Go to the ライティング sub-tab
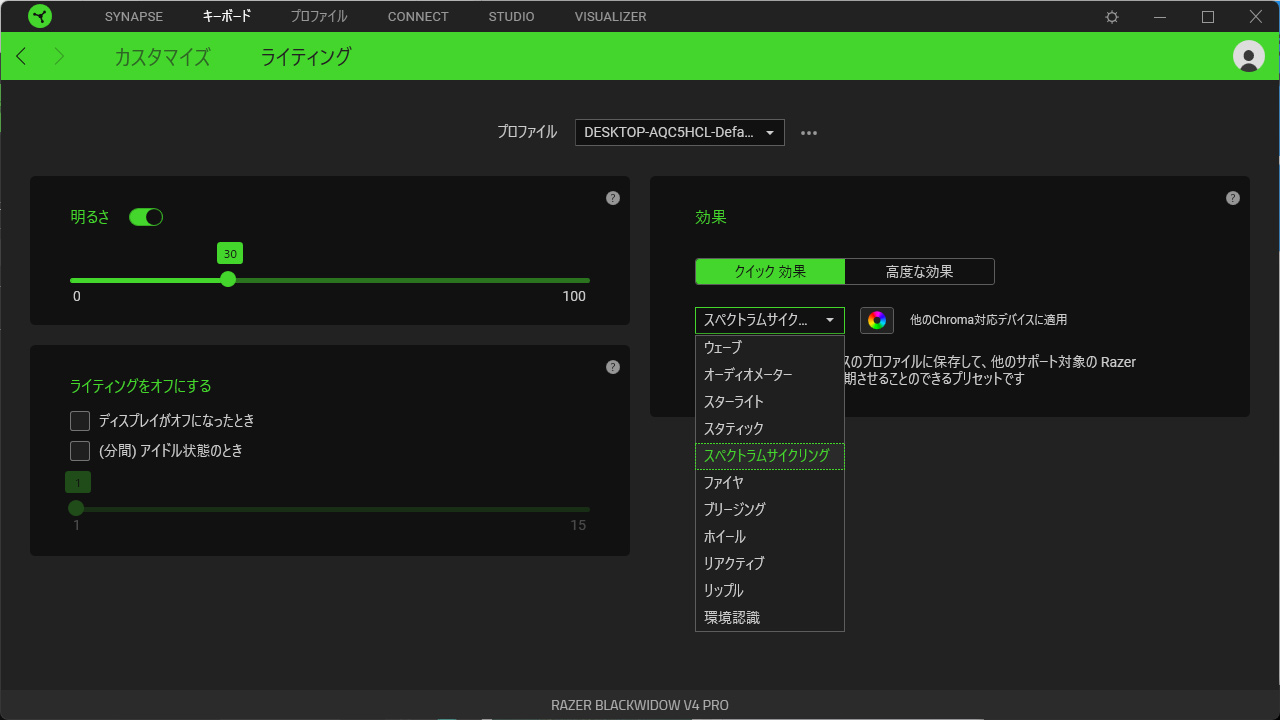 pyautogui.click(x=306, y=57)
